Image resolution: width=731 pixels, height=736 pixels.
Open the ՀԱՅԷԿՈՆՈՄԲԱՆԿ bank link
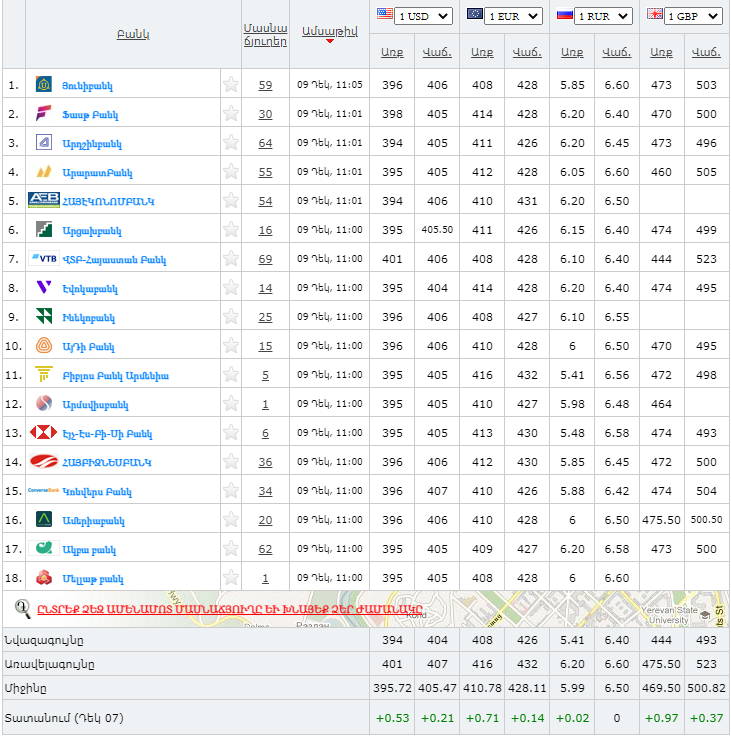tap(108, 201)
